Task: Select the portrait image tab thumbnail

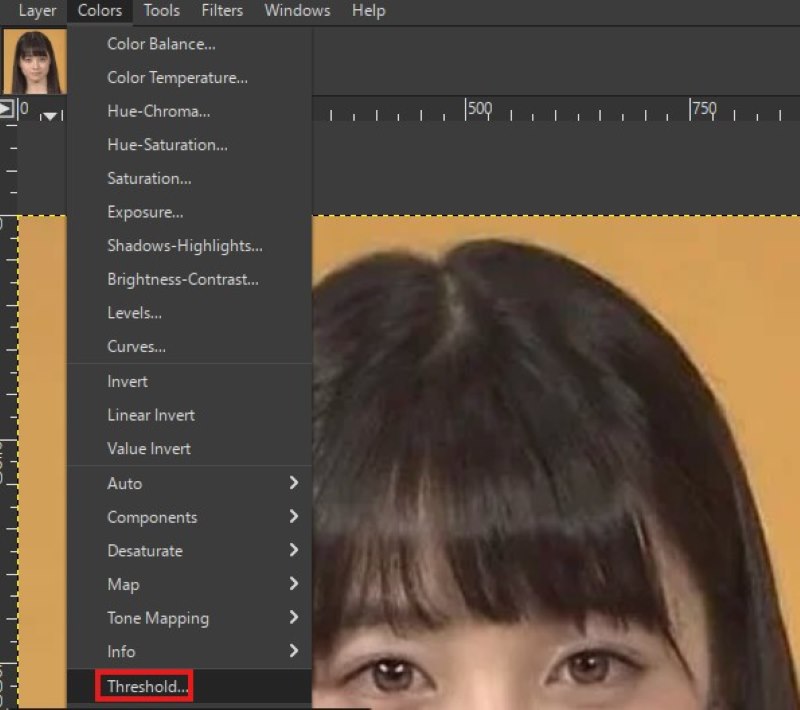Action: point(35,61)
